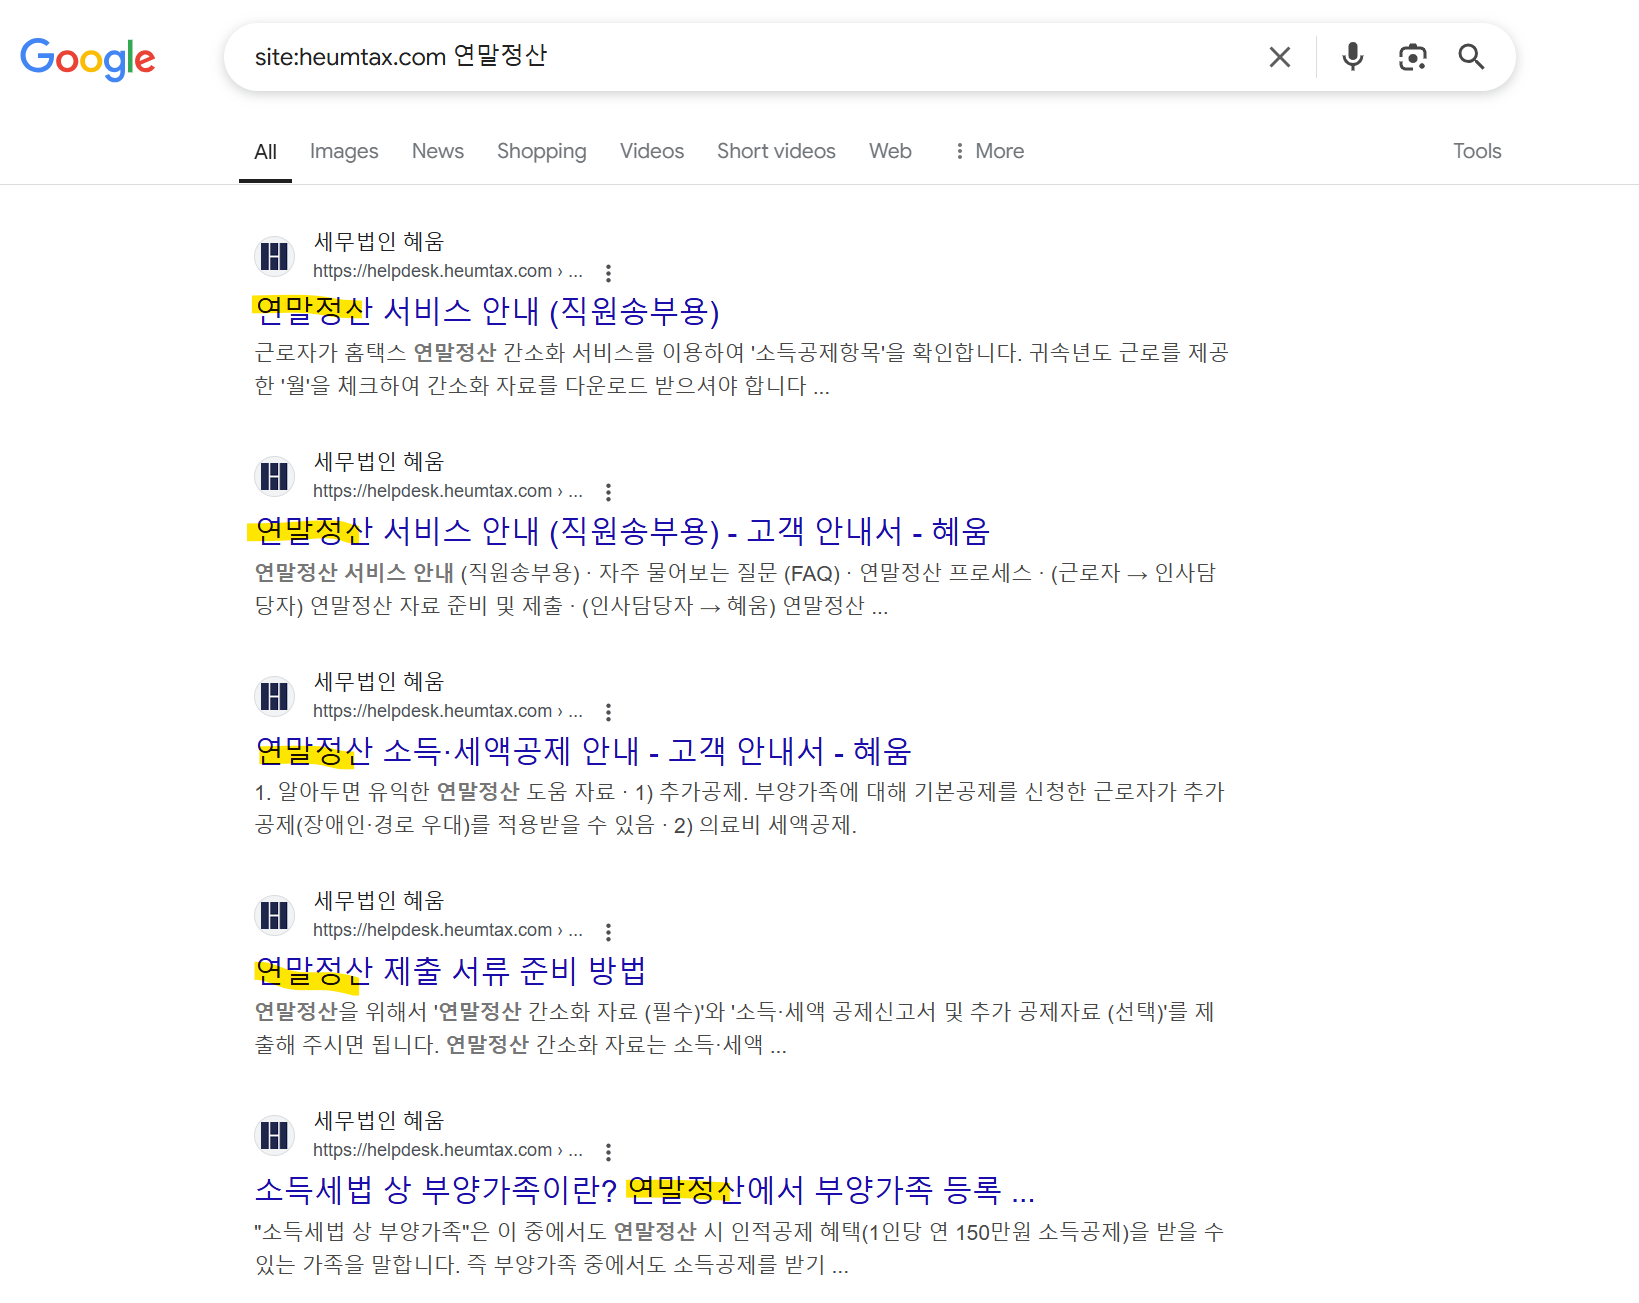Click '세무법인 혜움' site name above '연말정산 소득·세액공제 안내'
1639x1303 pixels.
click(x=379, y=682)
